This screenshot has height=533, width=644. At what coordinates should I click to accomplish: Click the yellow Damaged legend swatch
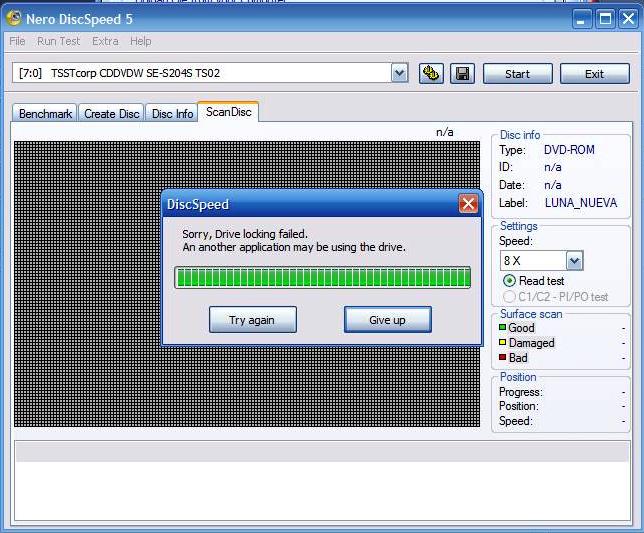(x=503, y=343)
